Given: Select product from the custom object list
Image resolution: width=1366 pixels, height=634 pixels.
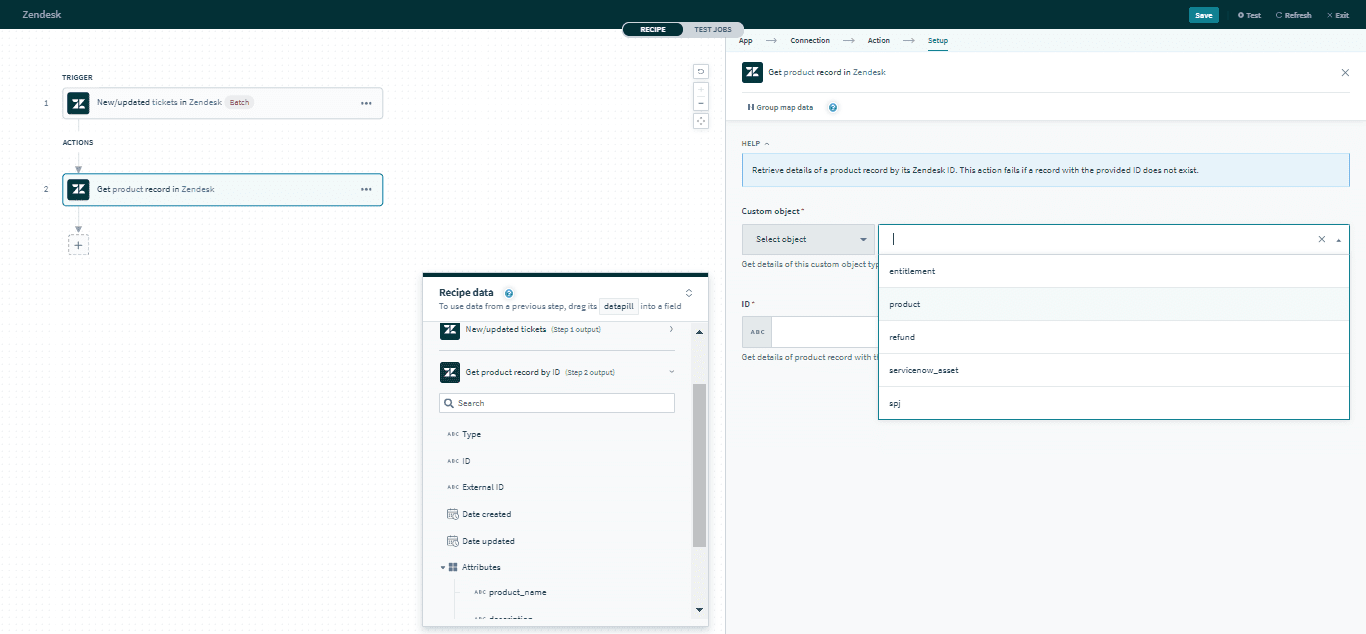Looking at the screenshot, I should (x=904, y=304).
